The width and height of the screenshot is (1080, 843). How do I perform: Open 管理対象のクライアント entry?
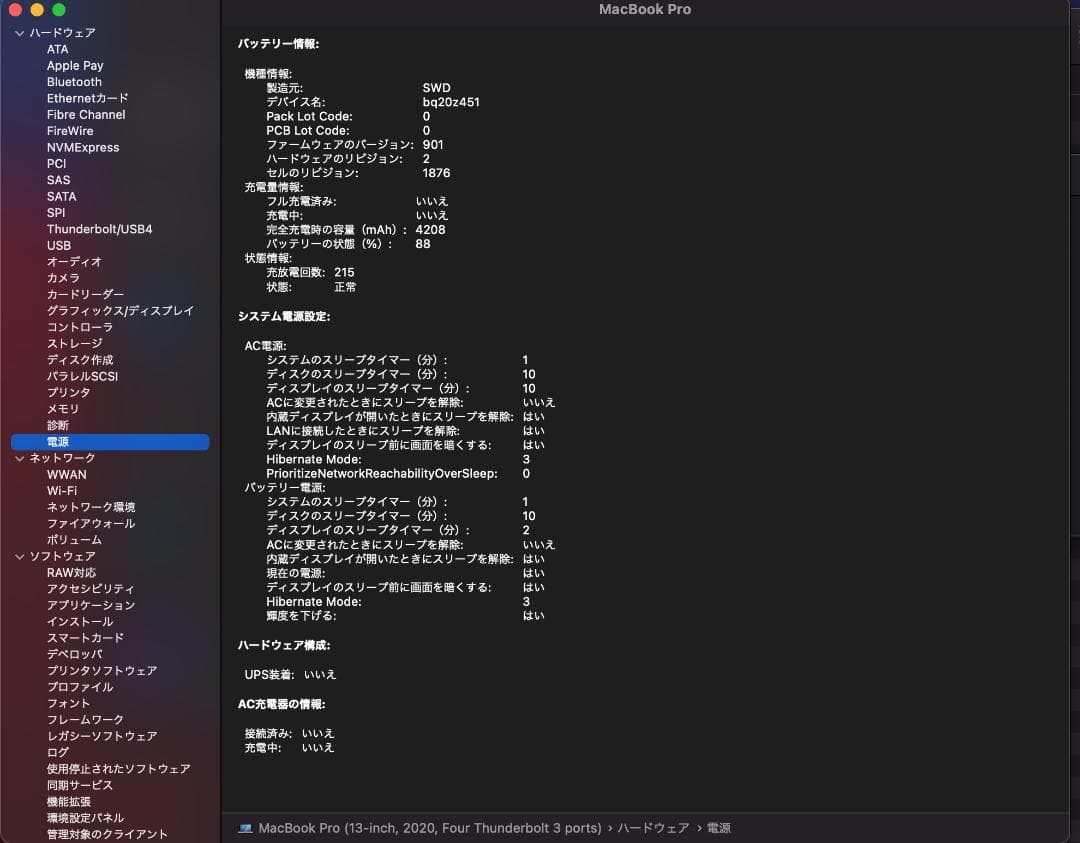107,835
